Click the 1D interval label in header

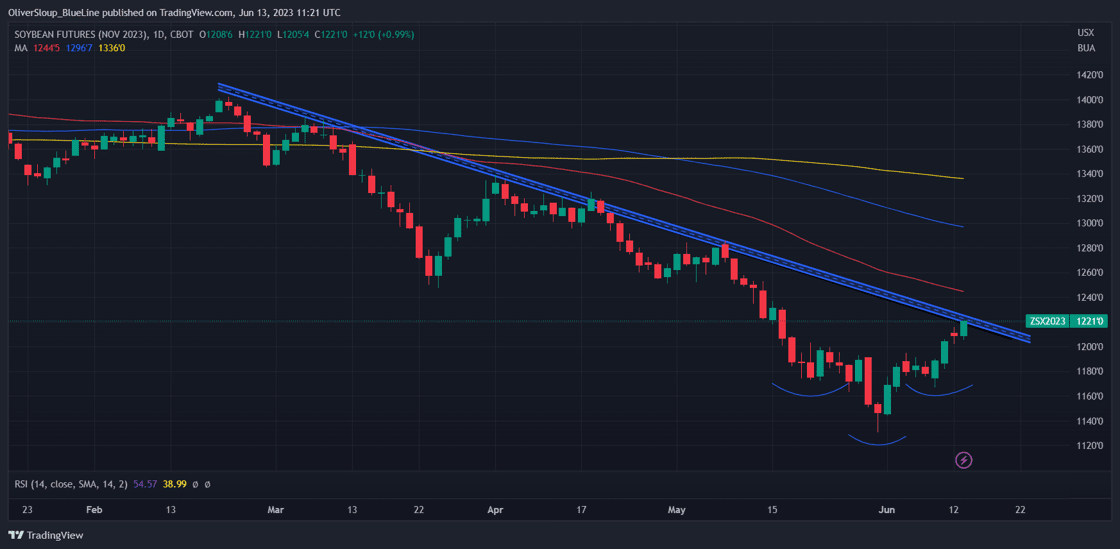point(161,34)
